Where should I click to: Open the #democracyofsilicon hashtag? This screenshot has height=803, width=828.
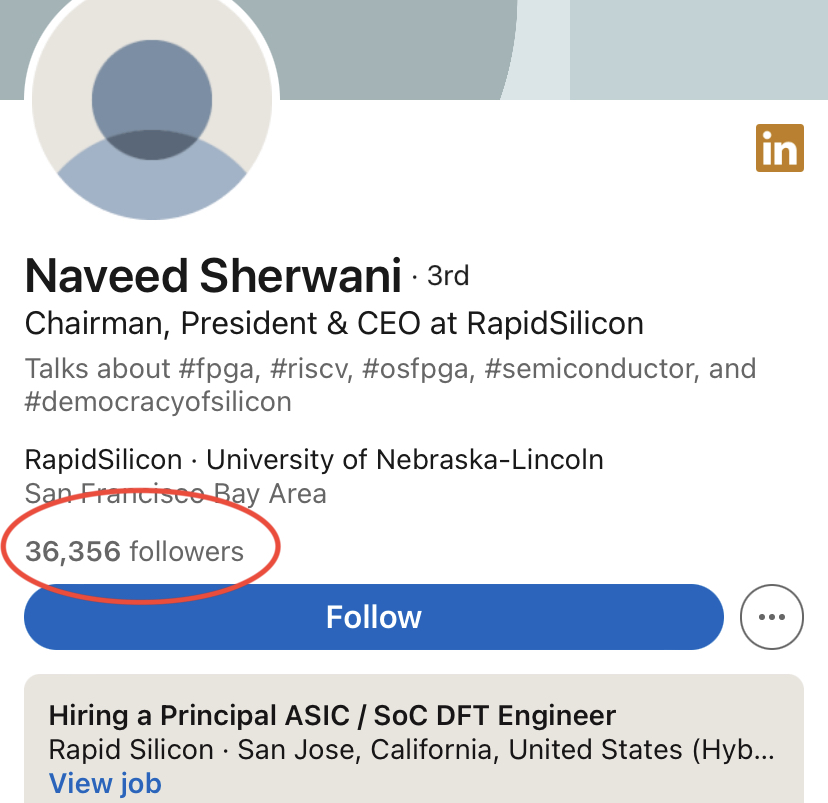pos(158,402)
